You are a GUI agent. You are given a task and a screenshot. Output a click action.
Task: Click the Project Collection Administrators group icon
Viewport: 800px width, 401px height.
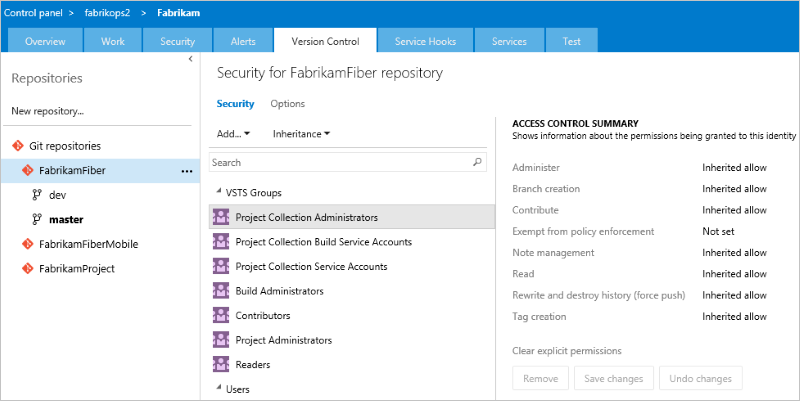pos(221,216)
